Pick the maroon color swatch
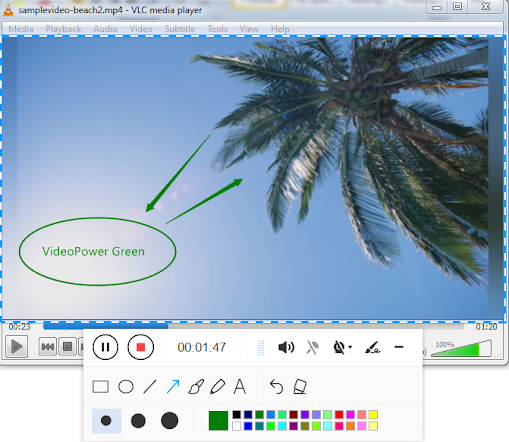This screenshot has height=442, width=509. (x=293, y=415)
